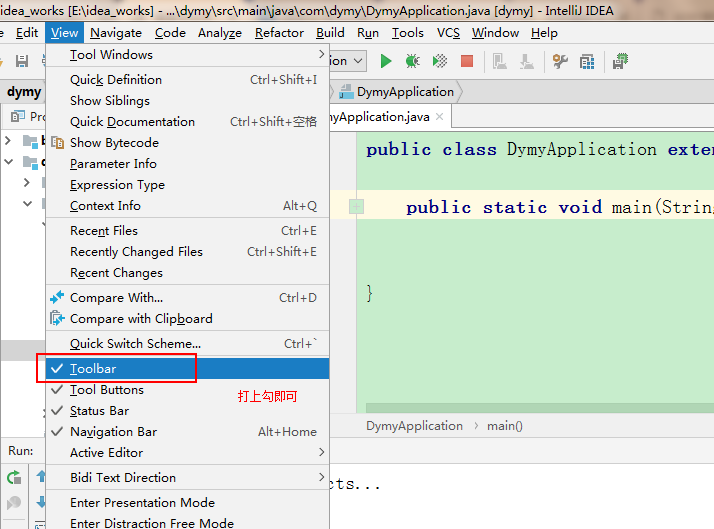Select Recent Files menu item

(x=188, y=231)
